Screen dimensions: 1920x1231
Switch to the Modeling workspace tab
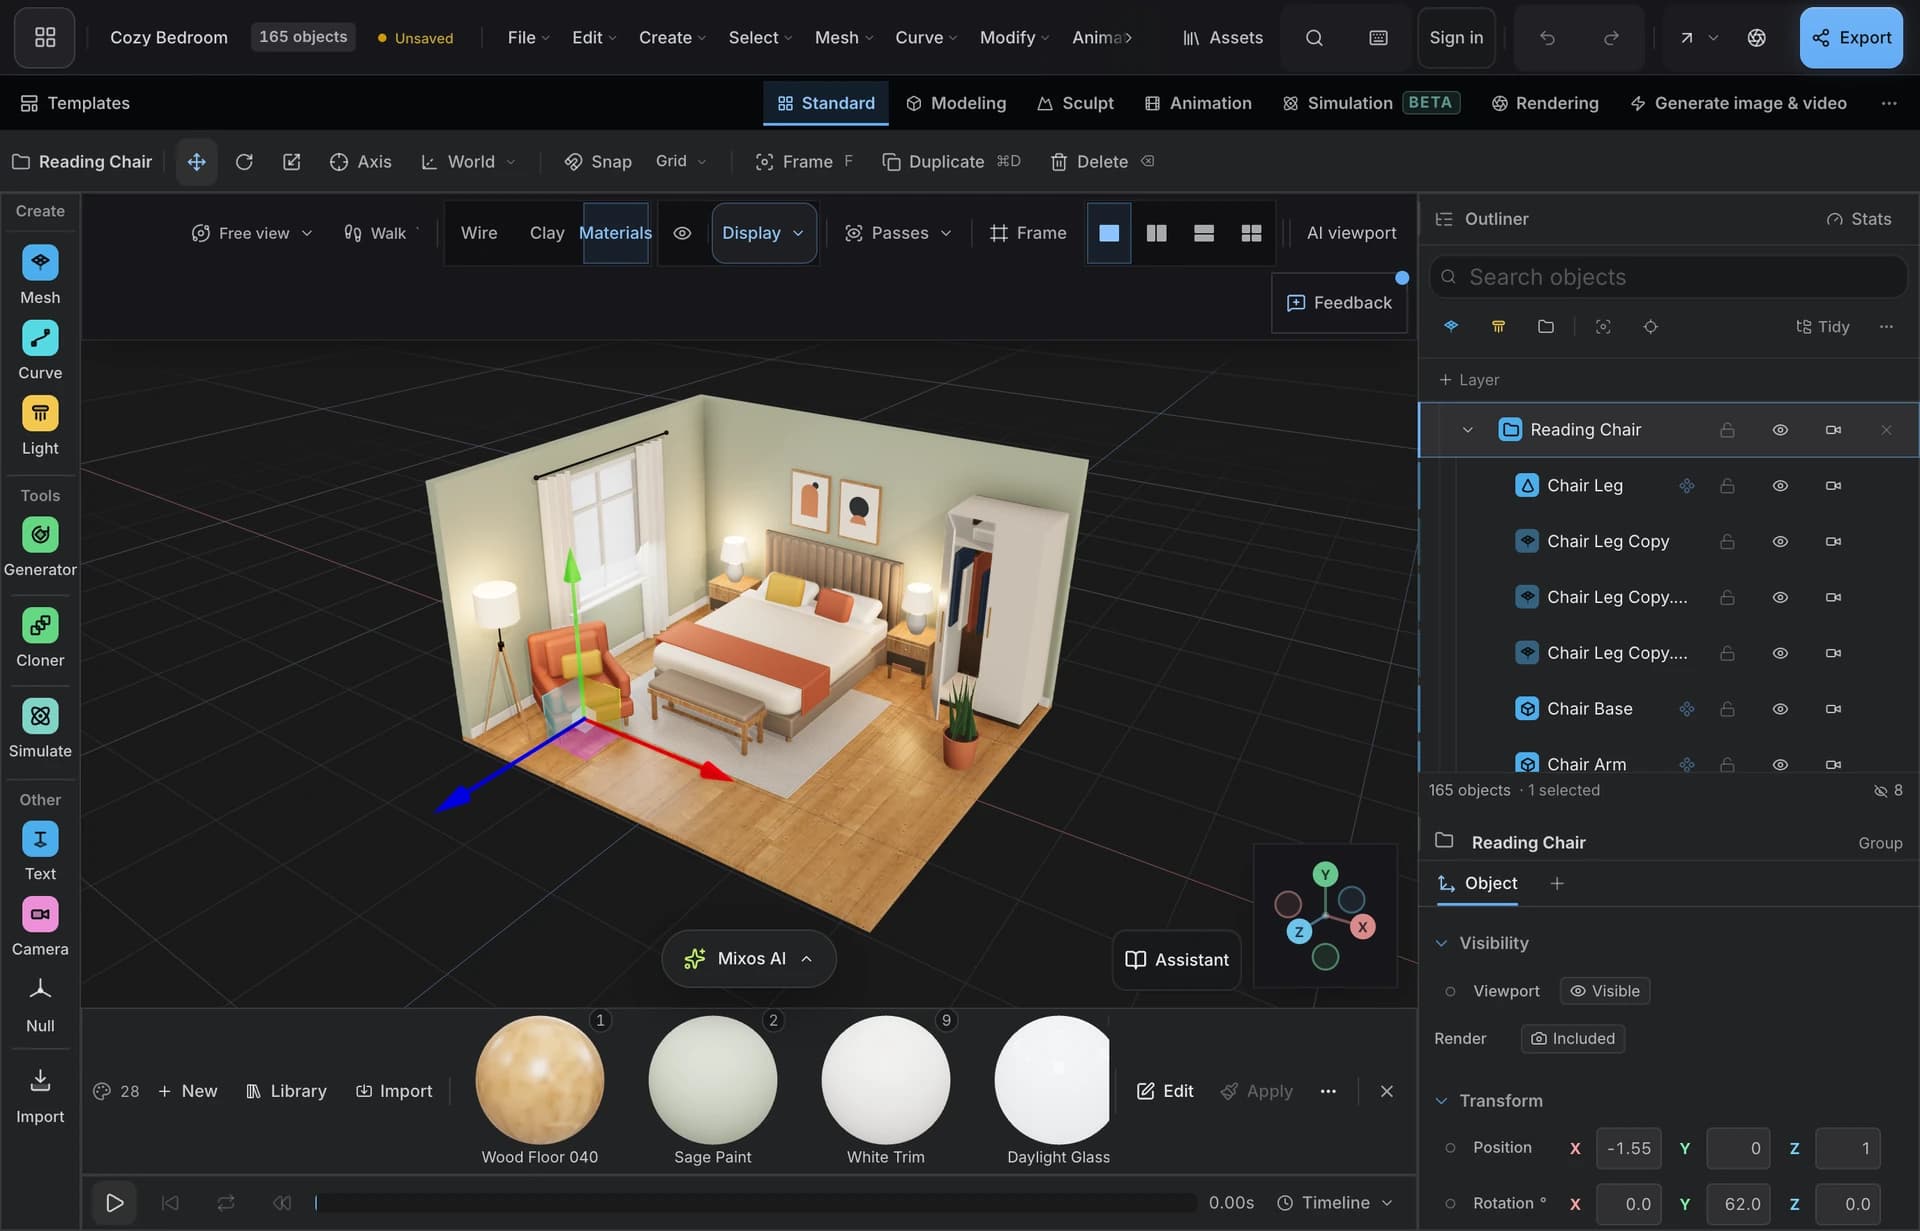point(956,103)
